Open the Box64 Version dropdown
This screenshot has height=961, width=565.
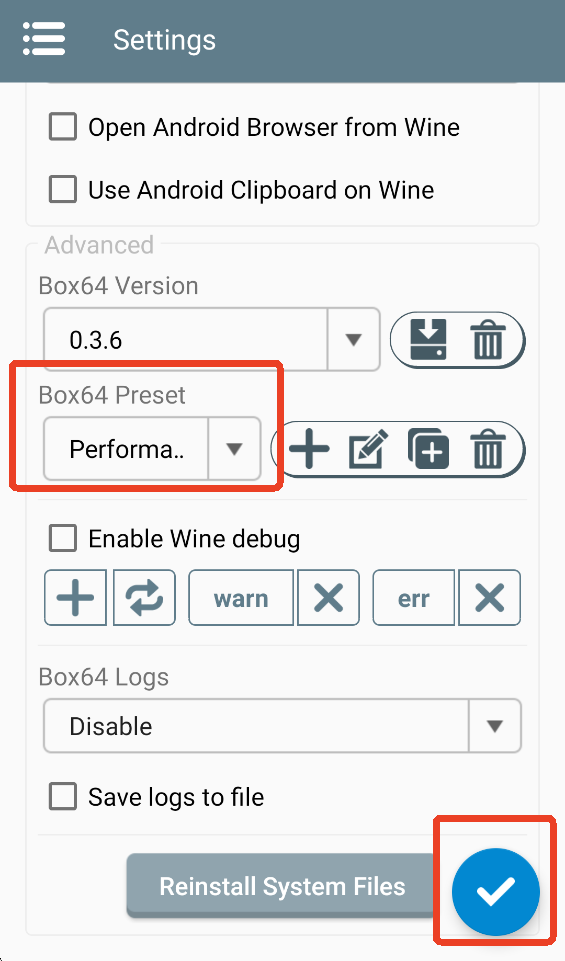coord(212,340)
